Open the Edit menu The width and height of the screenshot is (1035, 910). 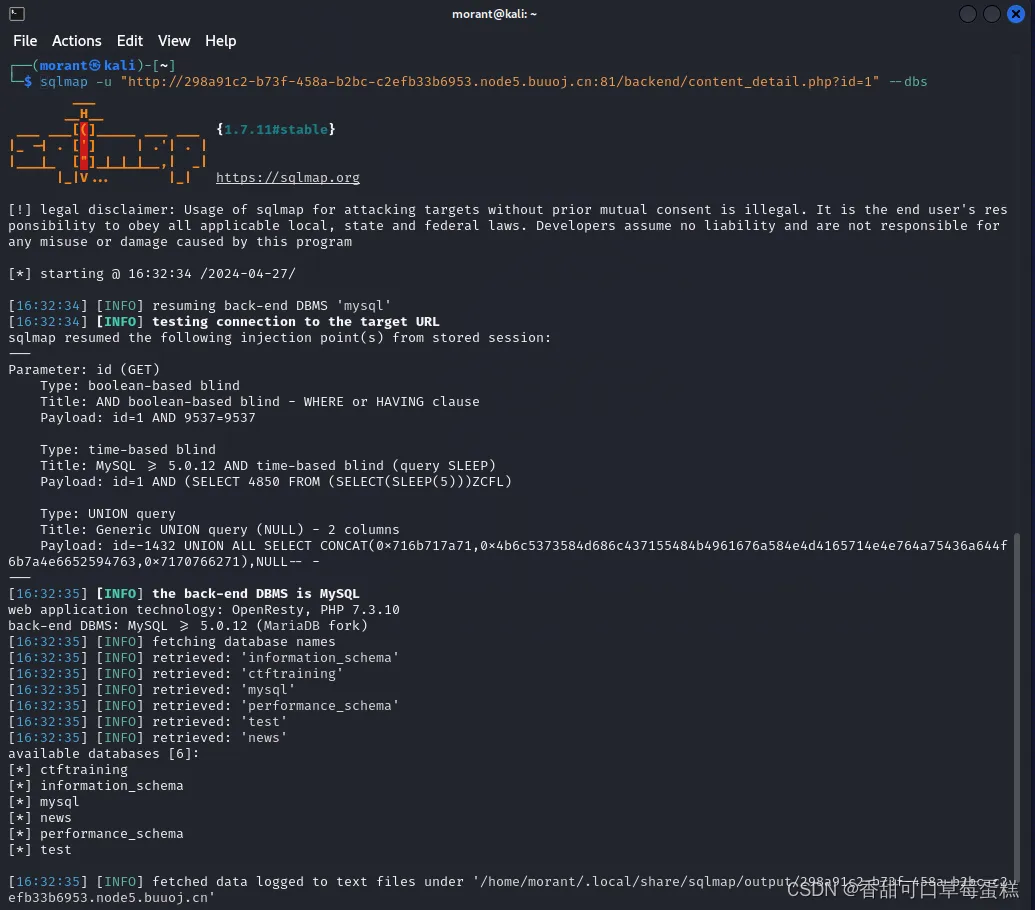[130, 41]
